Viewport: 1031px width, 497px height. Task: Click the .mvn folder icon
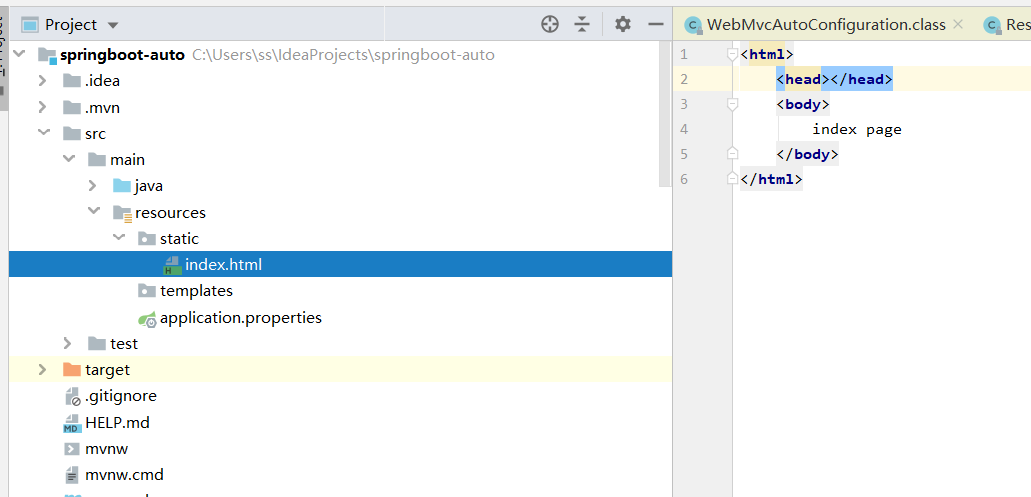(x=72, y=107)
